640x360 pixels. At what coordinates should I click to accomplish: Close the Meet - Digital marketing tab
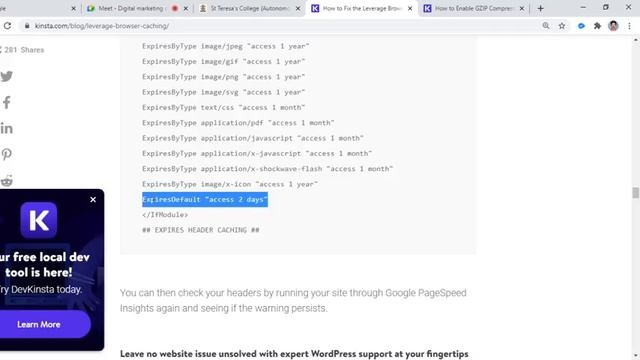(186, 8)
